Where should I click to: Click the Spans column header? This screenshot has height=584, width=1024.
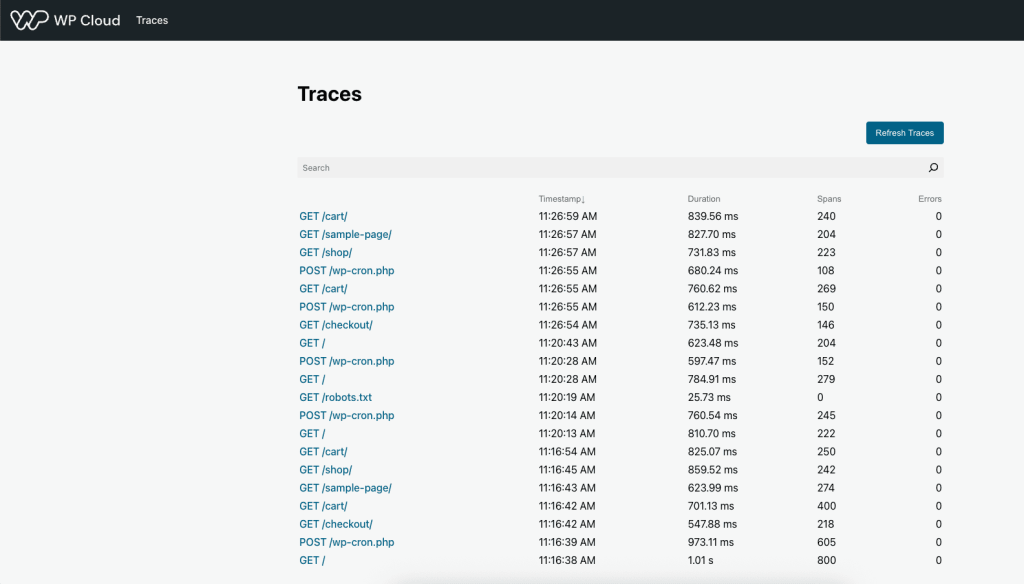click(x=829, y=199)
